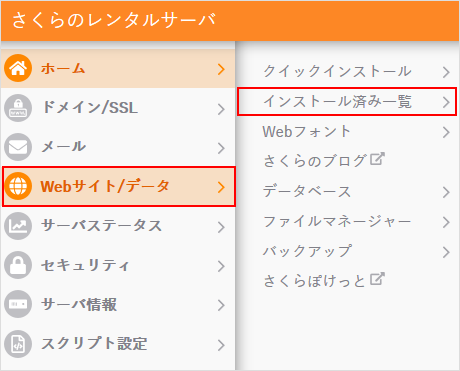460x371 pixels.
Task: Expand the セキュリティ chevron arrow
Action: pos(221,266)
